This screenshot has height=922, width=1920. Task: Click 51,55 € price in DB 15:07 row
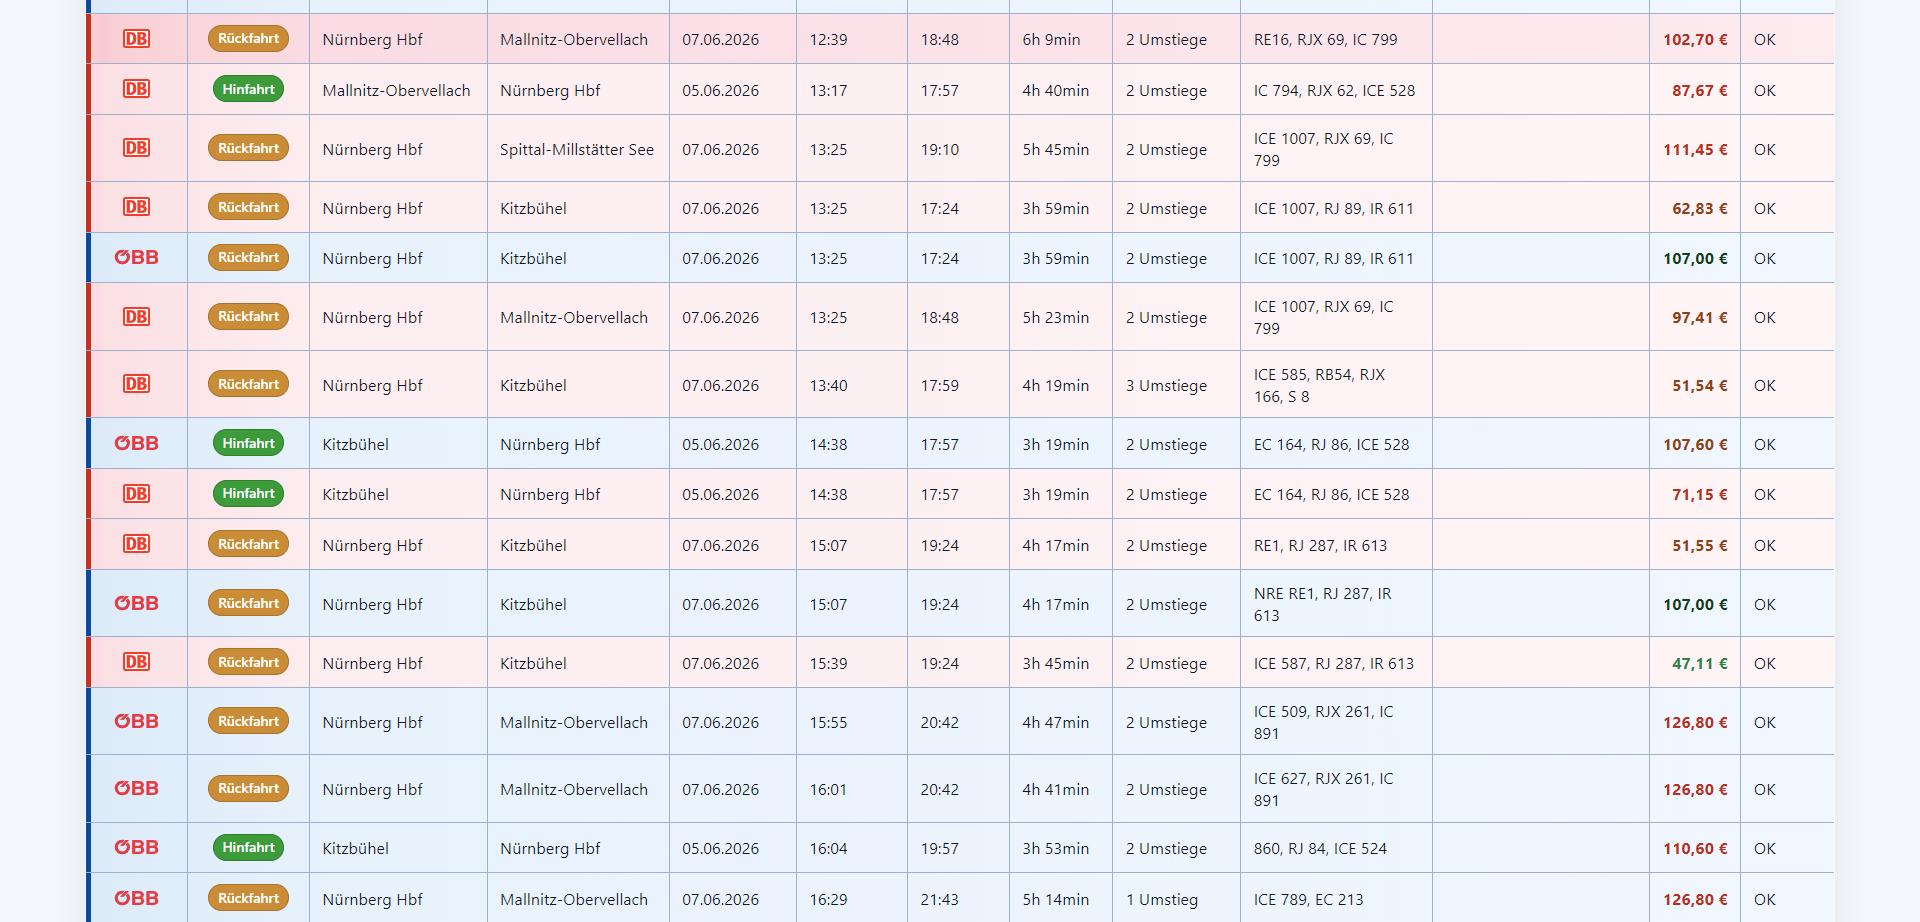(x=1699, y=545)
